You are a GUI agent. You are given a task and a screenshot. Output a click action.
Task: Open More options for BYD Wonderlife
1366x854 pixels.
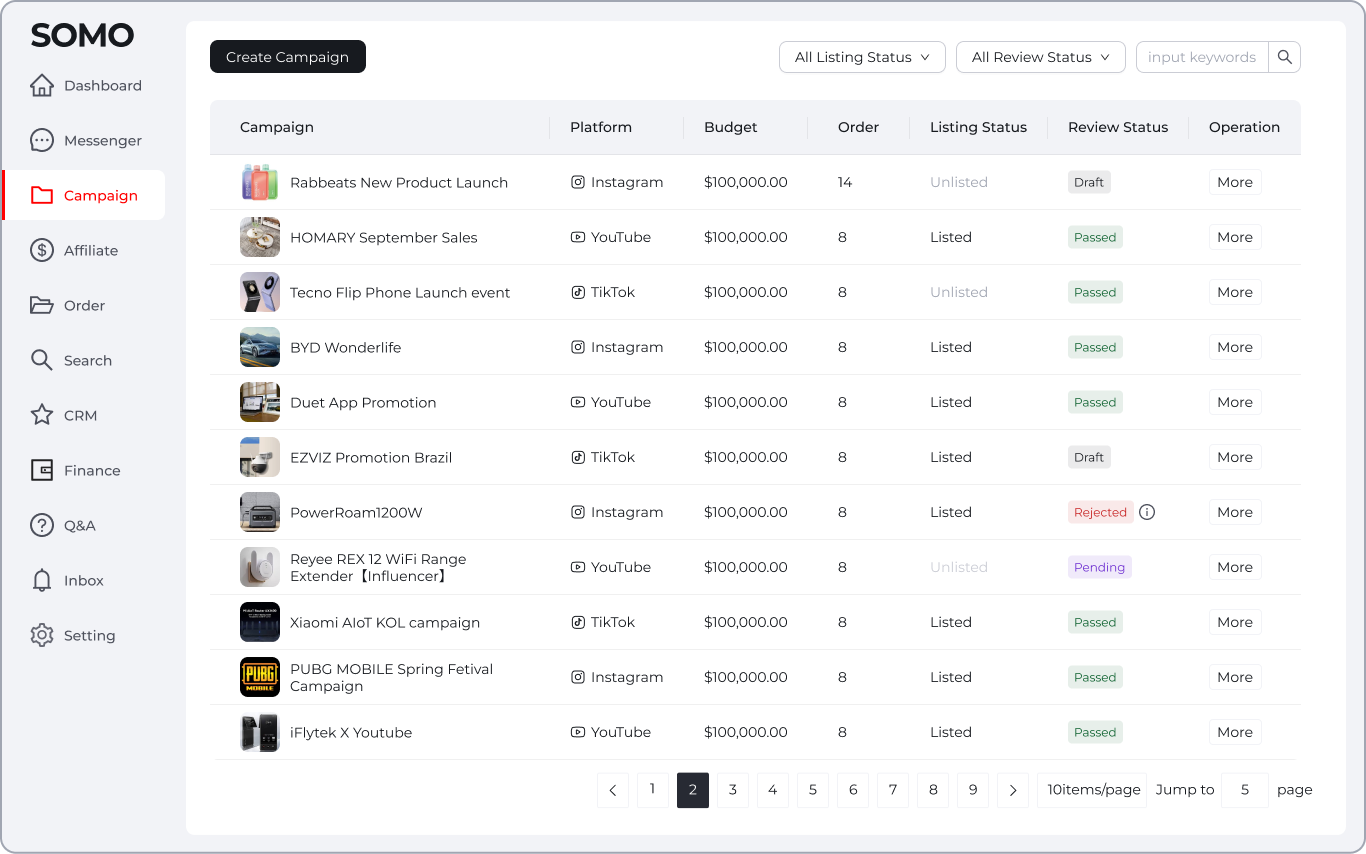[x=1235, y=347]
